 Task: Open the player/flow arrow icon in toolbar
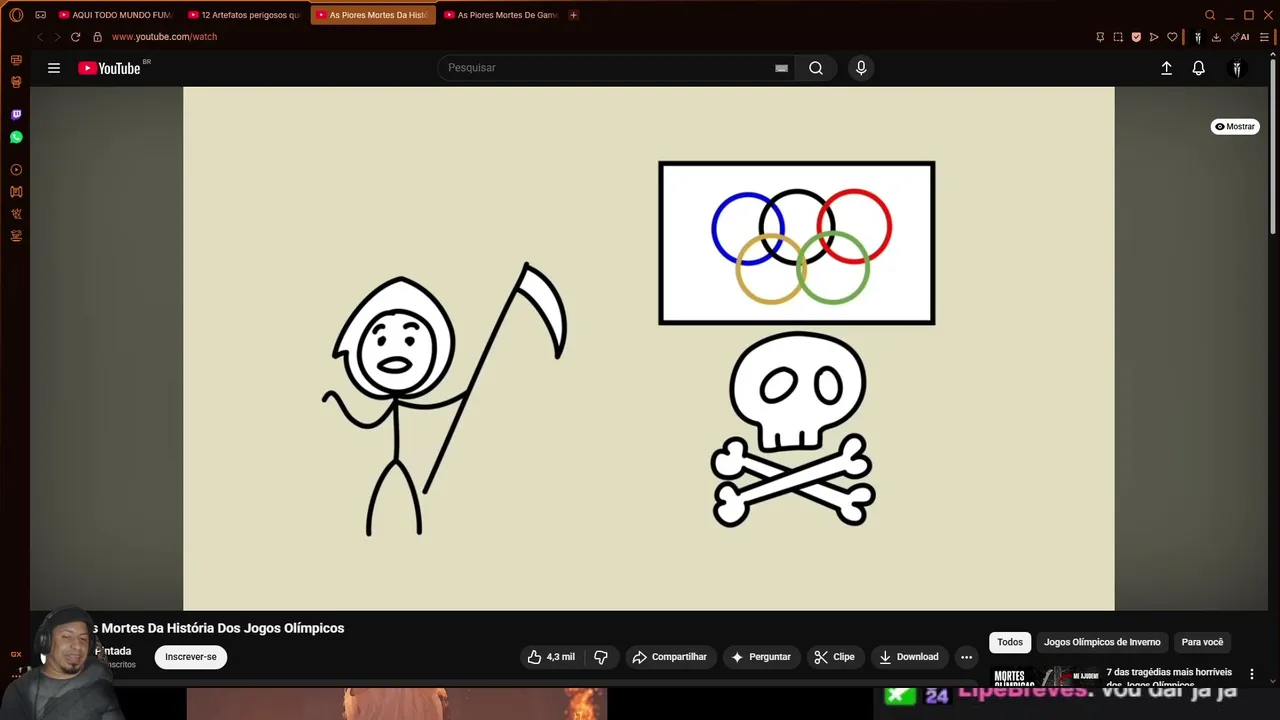[1154, 37]
